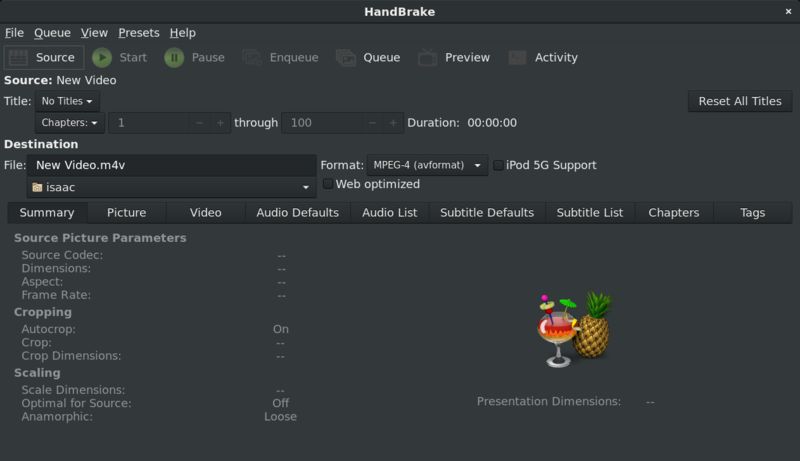Click the Optimal for Source value Off
The width and height of the screenshot is (800, 461).
pos(281,403)
